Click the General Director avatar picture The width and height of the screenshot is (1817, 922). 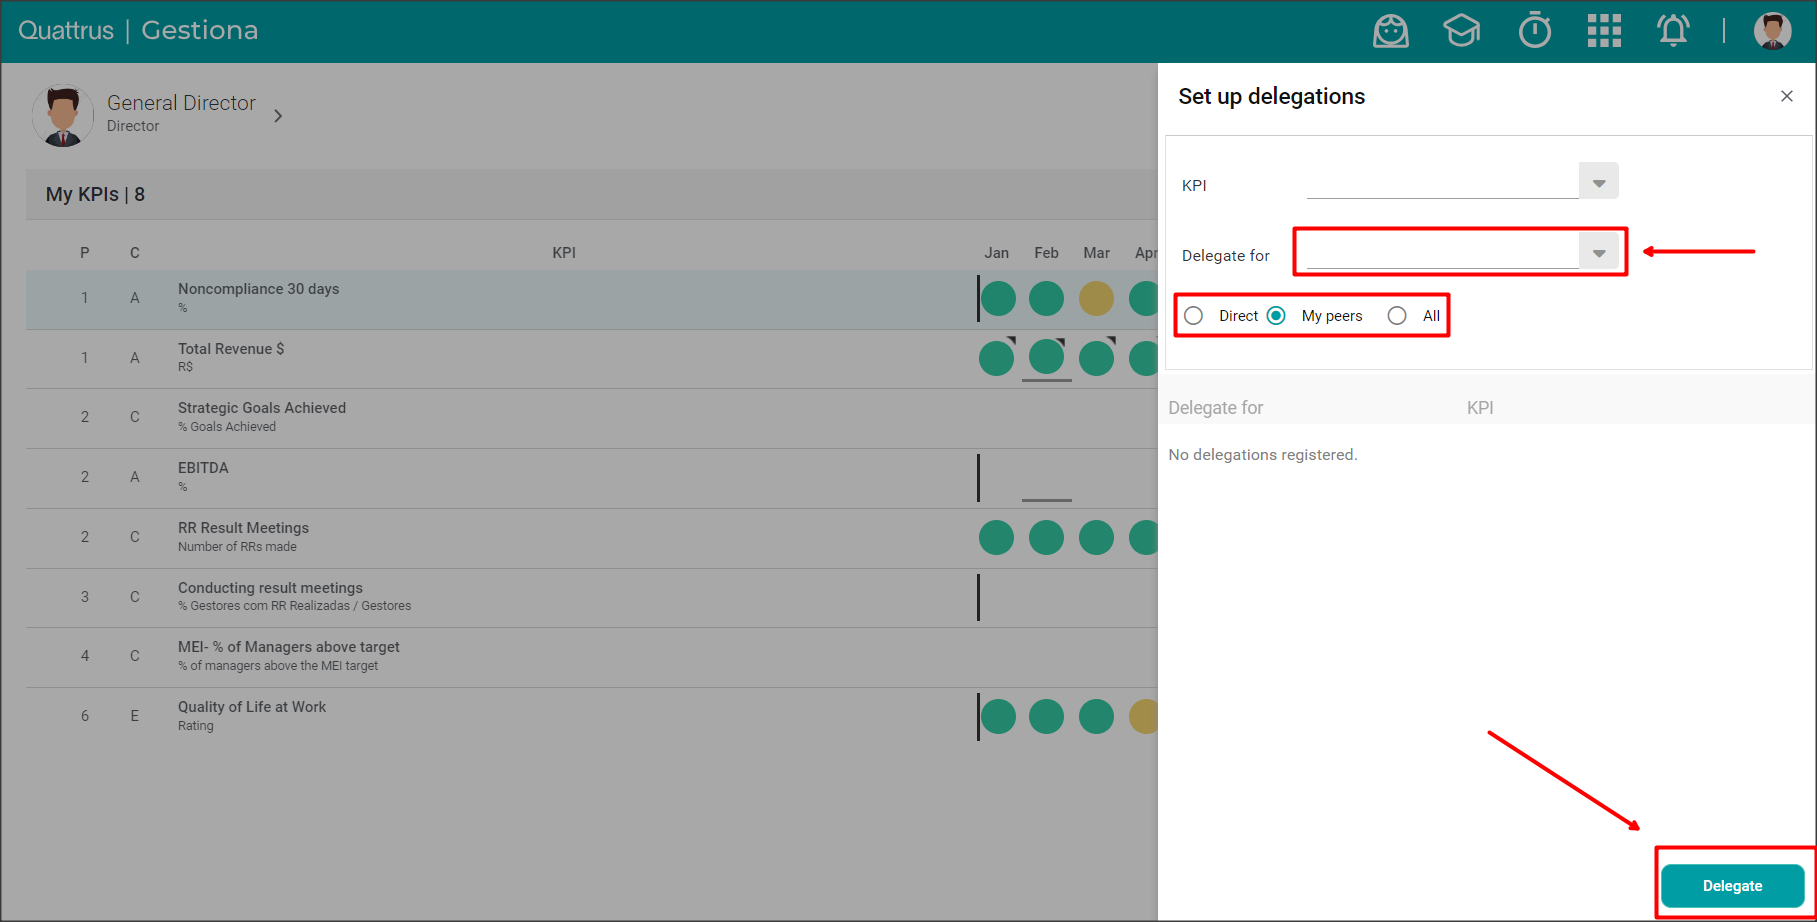[63, 115]
